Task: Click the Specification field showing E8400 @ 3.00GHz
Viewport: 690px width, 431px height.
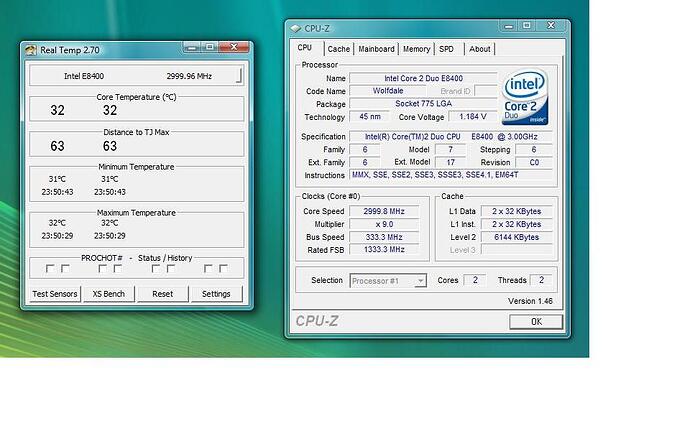Action: [451, 136]
